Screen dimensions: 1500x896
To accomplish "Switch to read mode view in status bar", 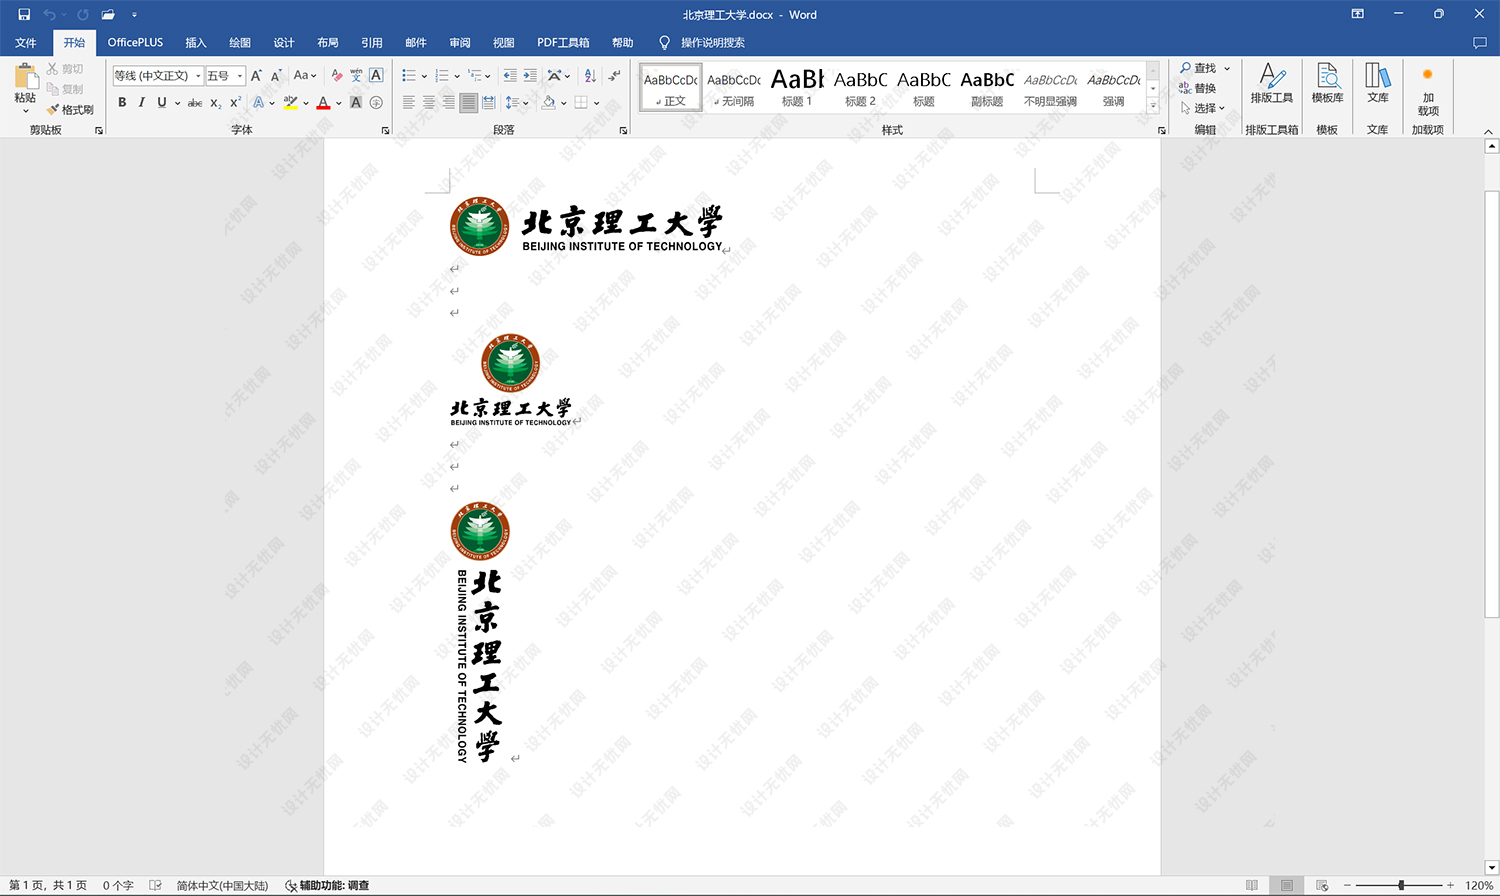I will [x=1252, y=886].
